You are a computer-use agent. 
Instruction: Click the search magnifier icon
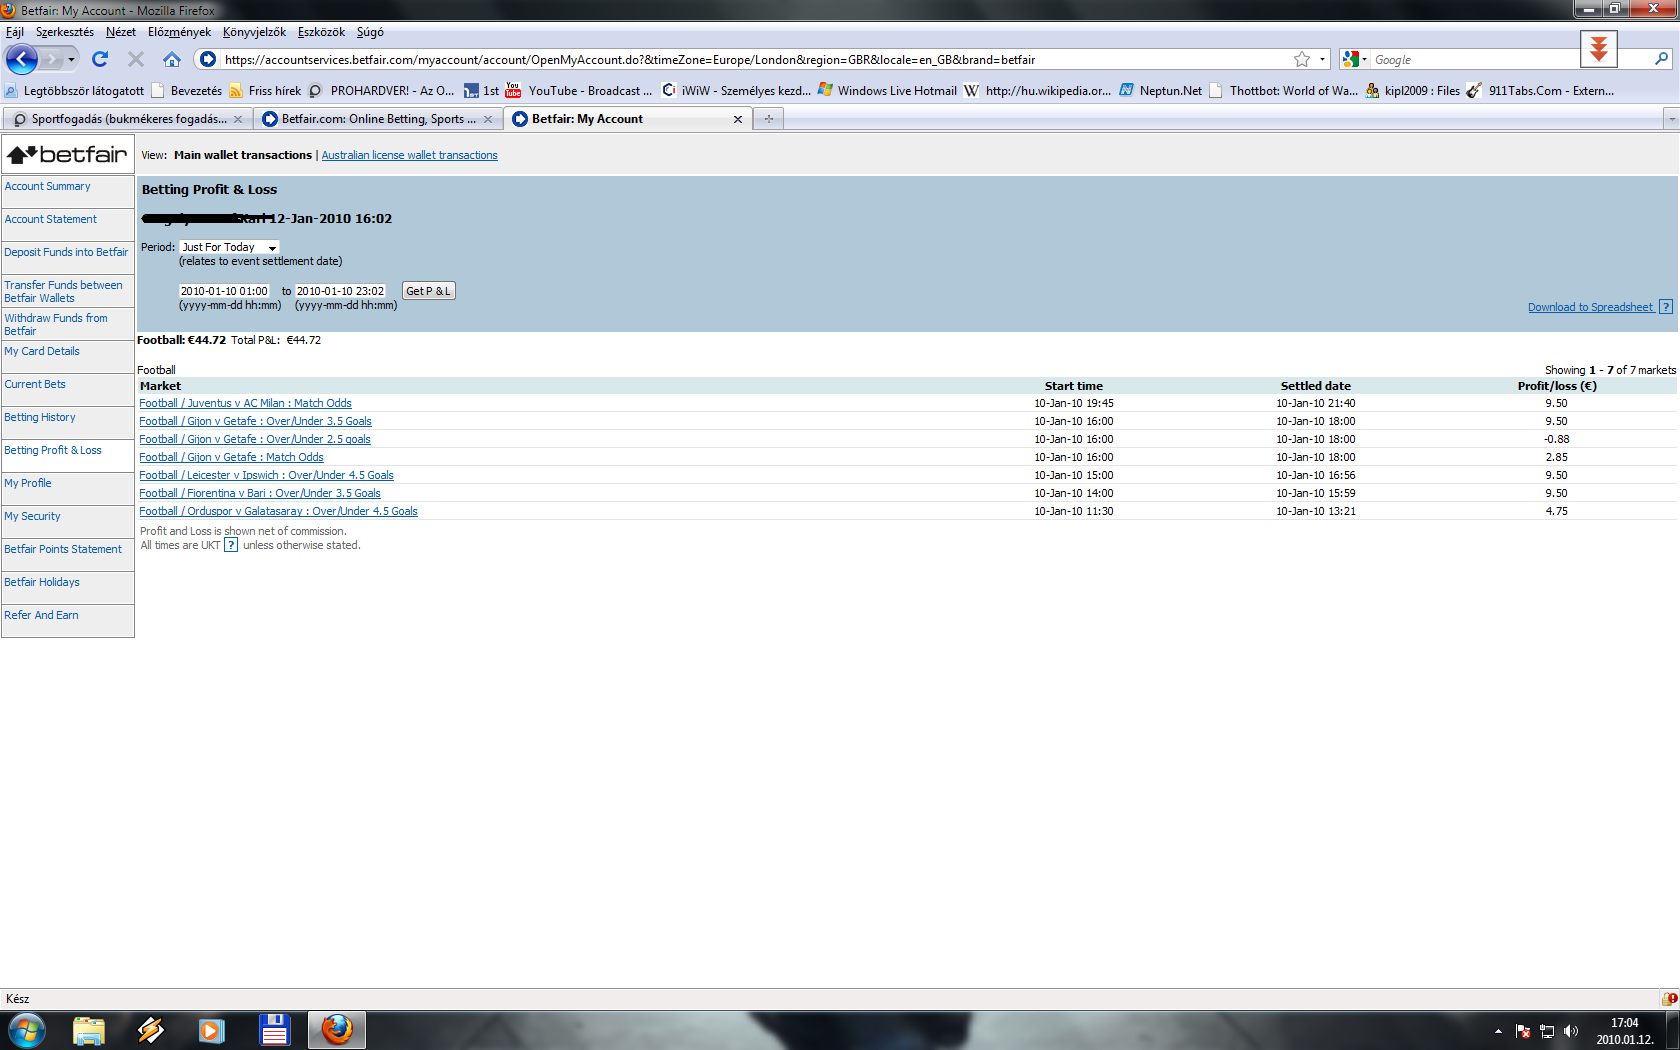[1661, 59]
